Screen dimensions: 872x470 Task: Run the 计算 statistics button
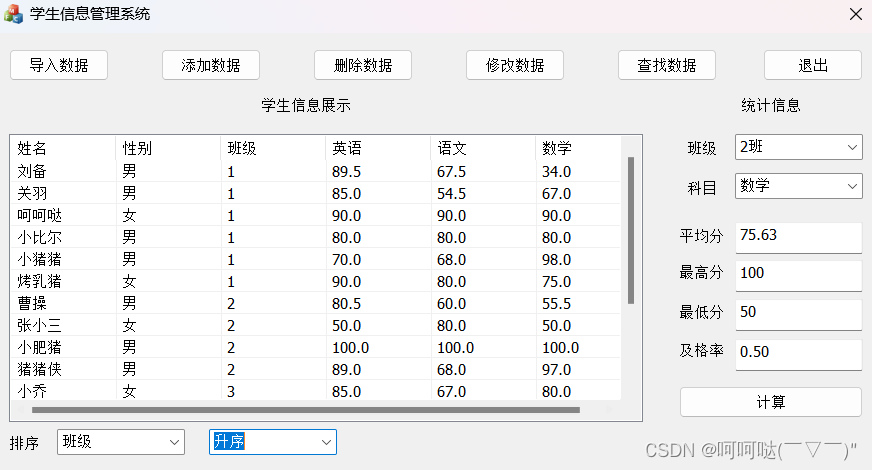pyautogui.click(x=771, y=402)
